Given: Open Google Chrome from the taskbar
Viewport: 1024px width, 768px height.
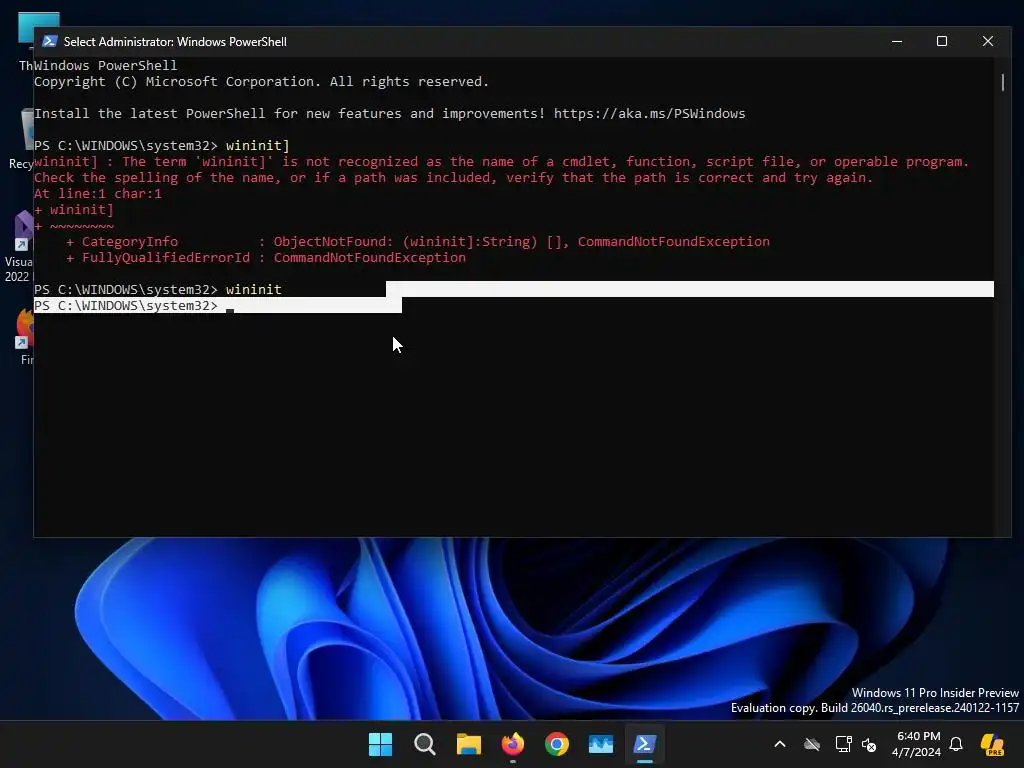Looking at the screenshot, I should 556,744.
